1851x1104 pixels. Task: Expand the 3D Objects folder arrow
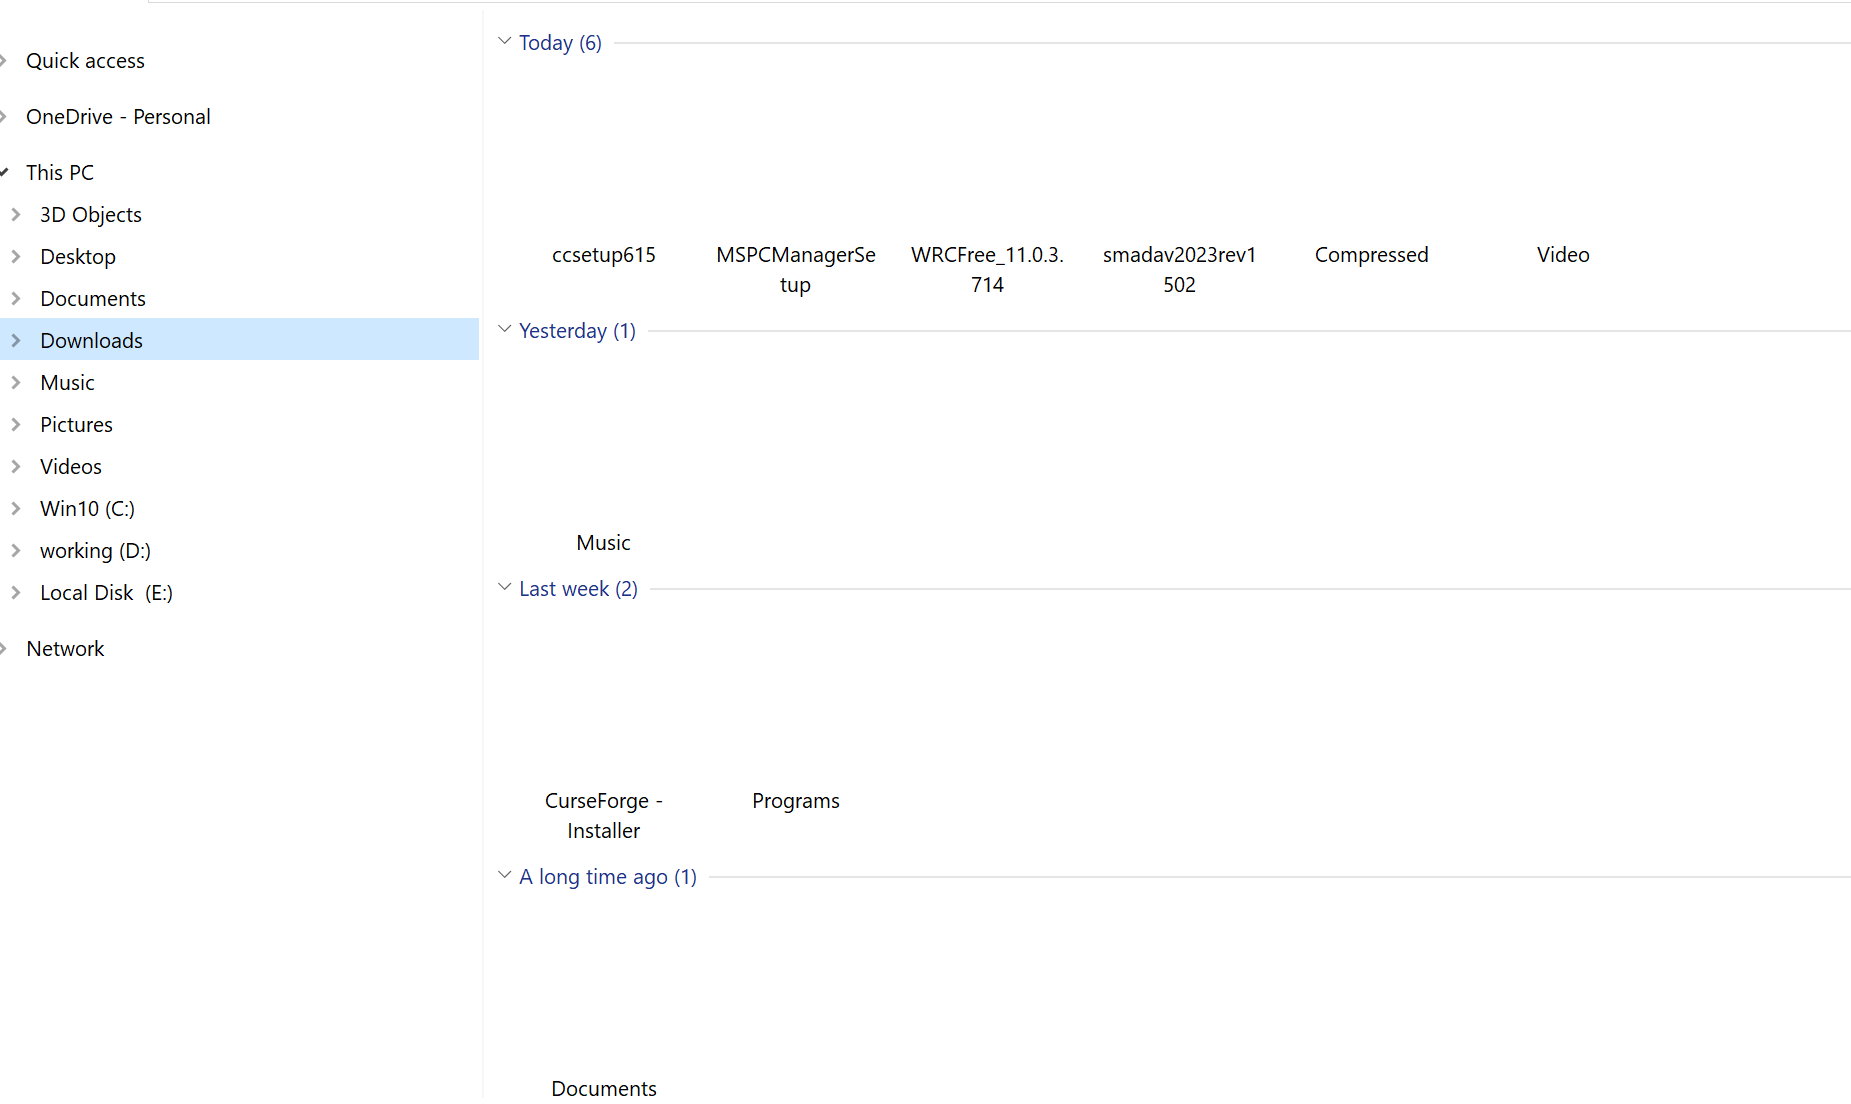[16, 215]
